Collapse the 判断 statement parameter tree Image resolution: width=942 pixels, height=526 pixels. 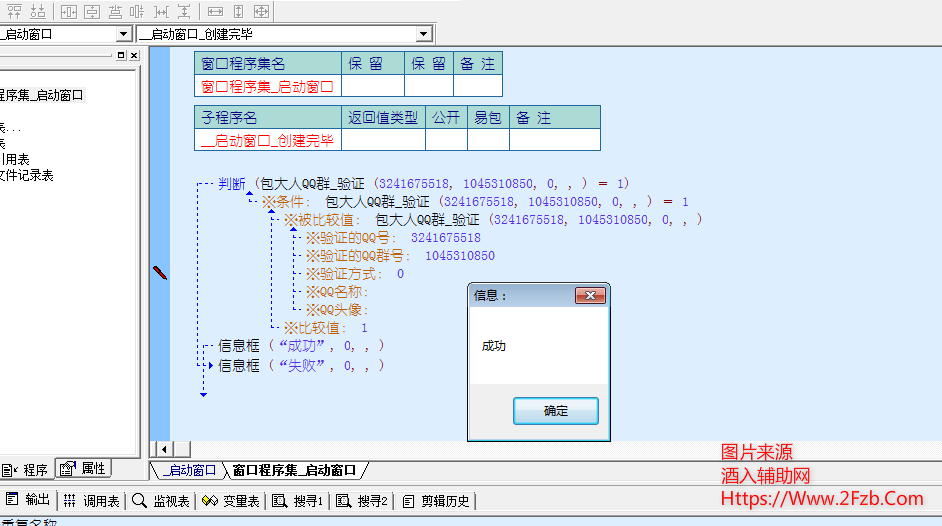click(x=249, y=193)
